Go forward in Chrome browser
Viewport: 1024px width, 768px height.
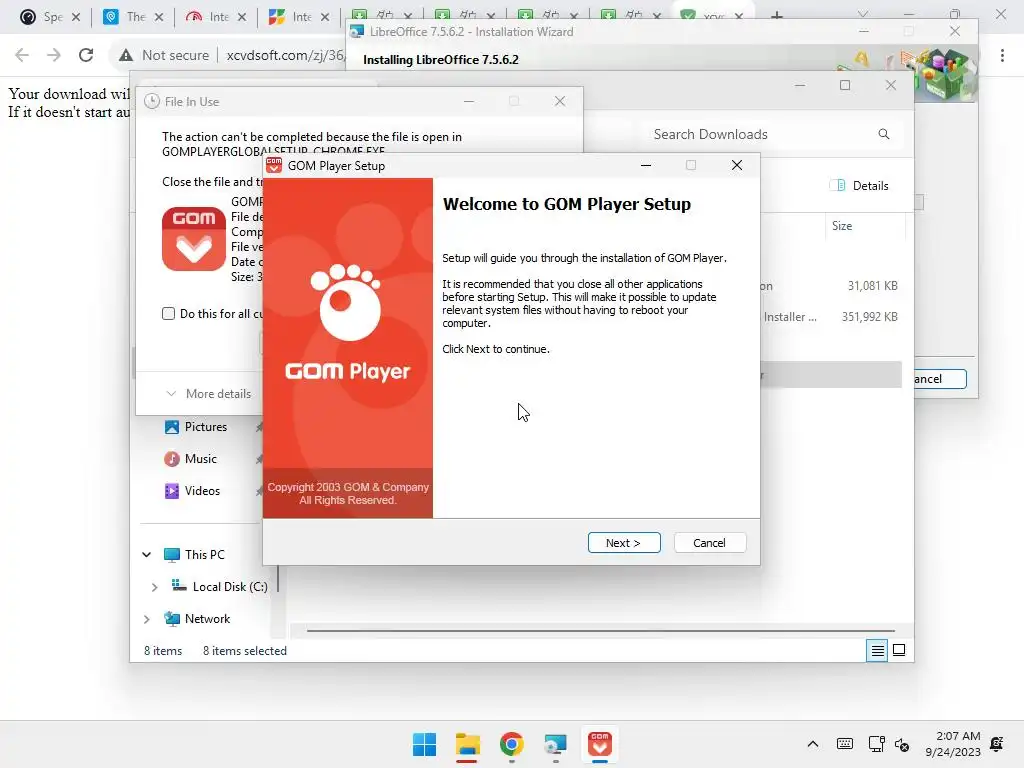point(54,55)
